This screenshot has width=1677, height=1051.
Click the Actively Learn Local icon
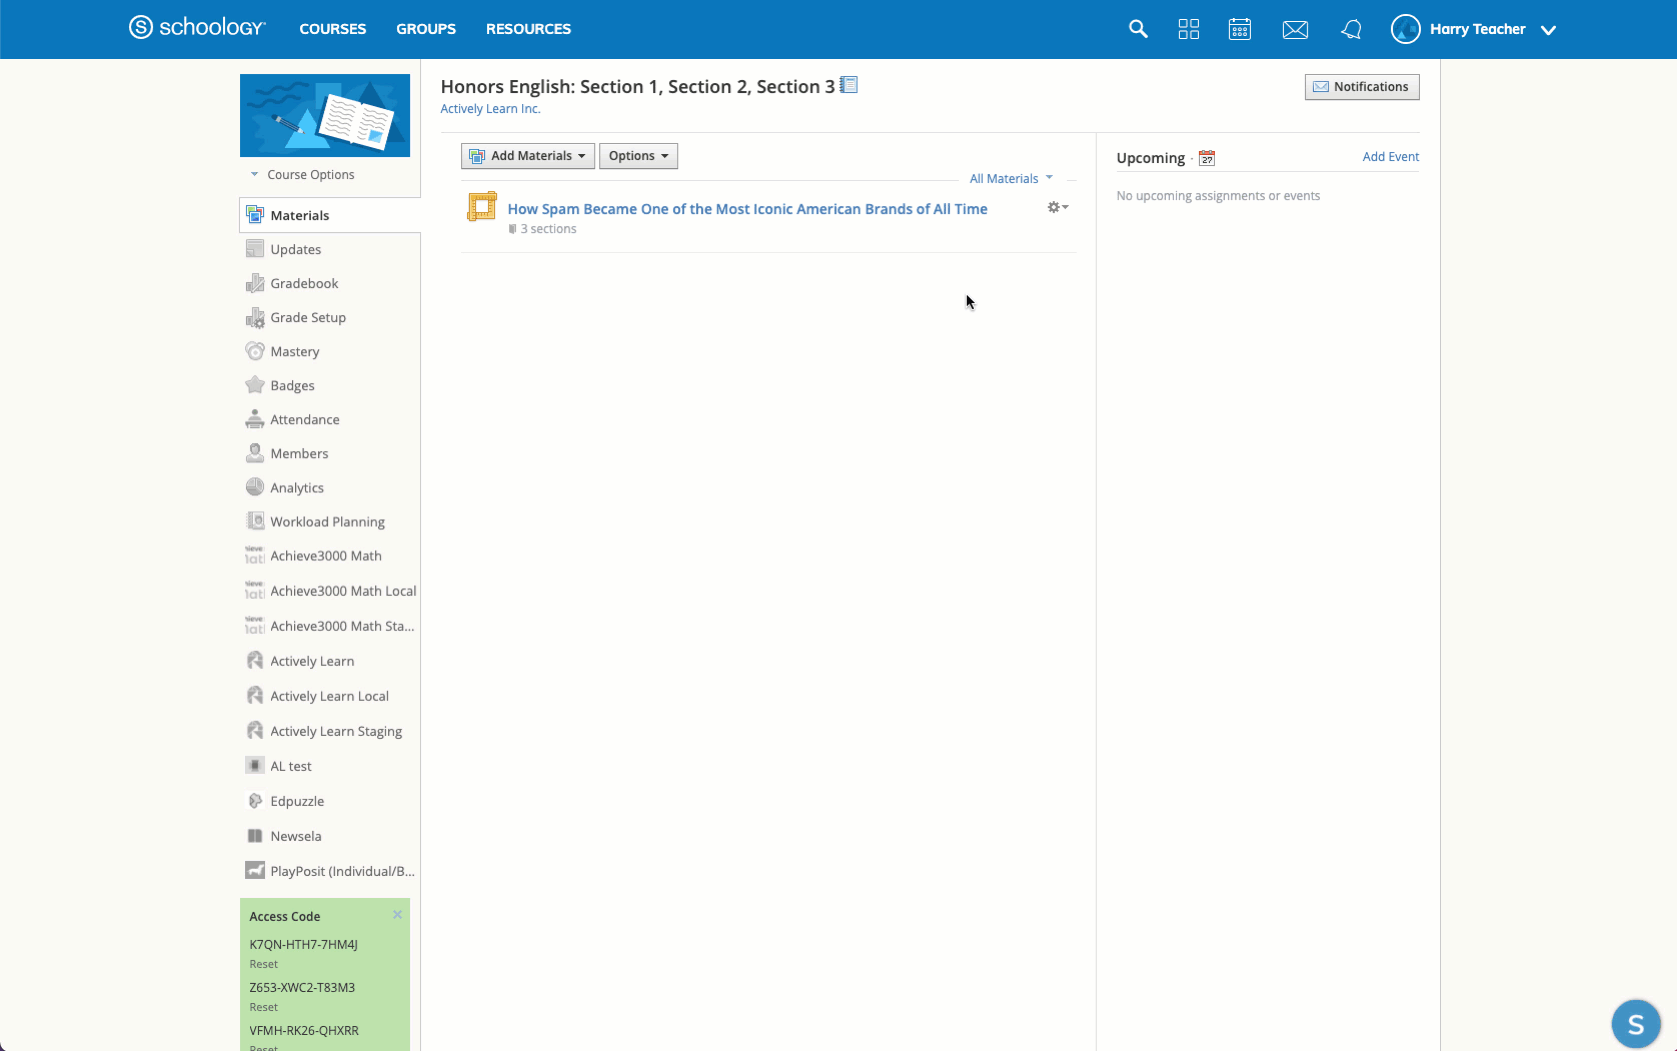click(255, 695)
